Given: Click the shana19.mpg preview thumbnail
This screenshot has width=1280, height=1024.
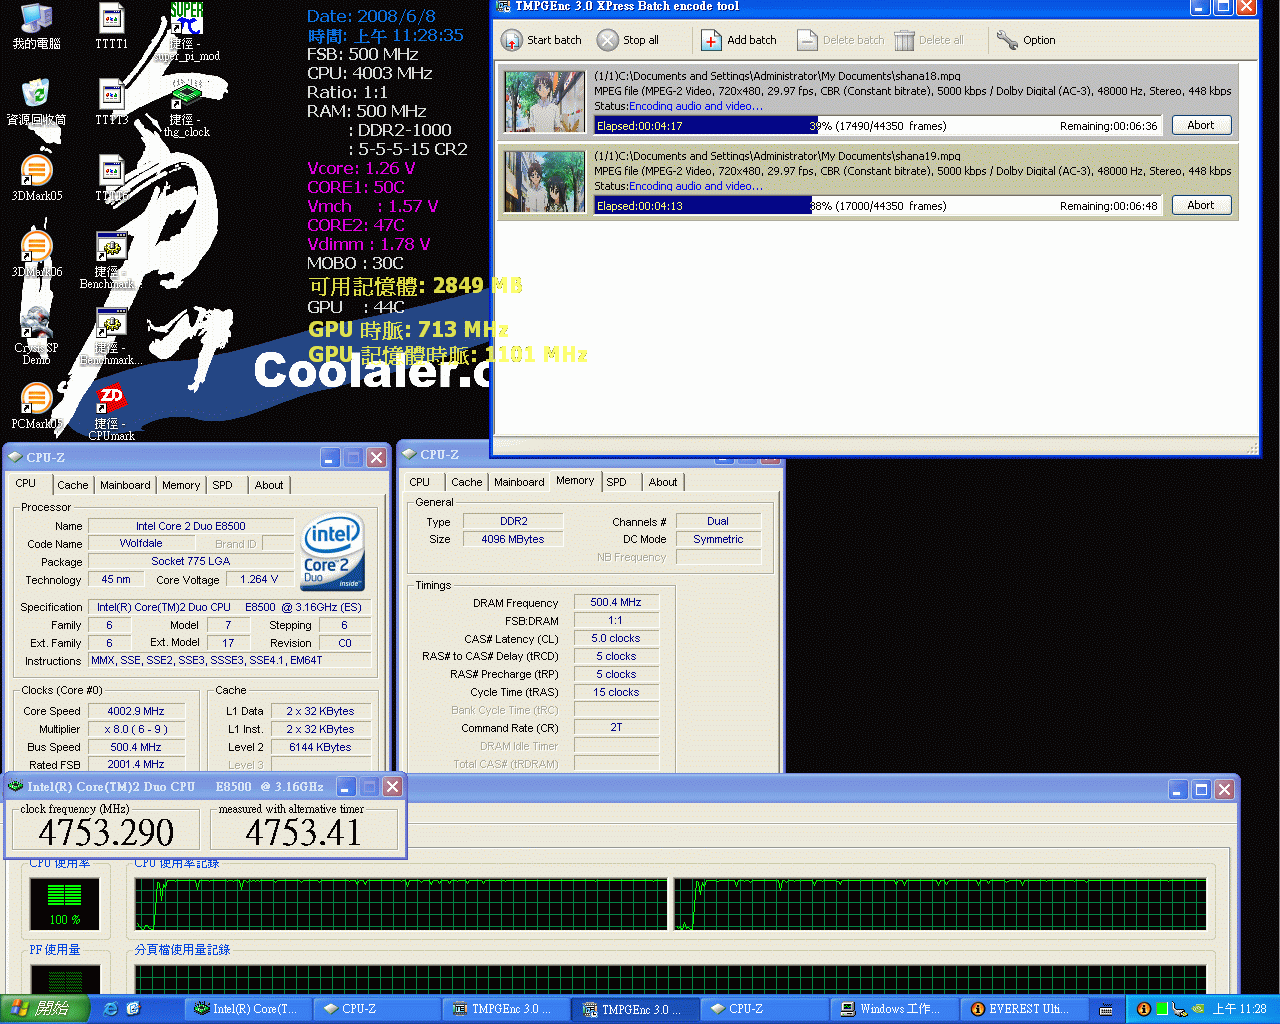Looking at the screenshot, I should tap(545, 181).
